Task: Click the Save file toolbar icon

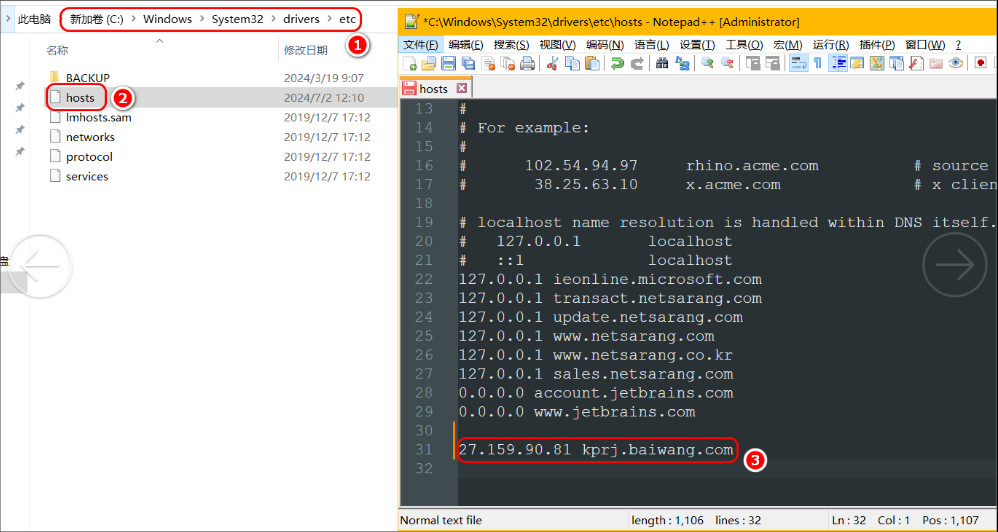Action: pyautogui.click(x=448, y=63)
